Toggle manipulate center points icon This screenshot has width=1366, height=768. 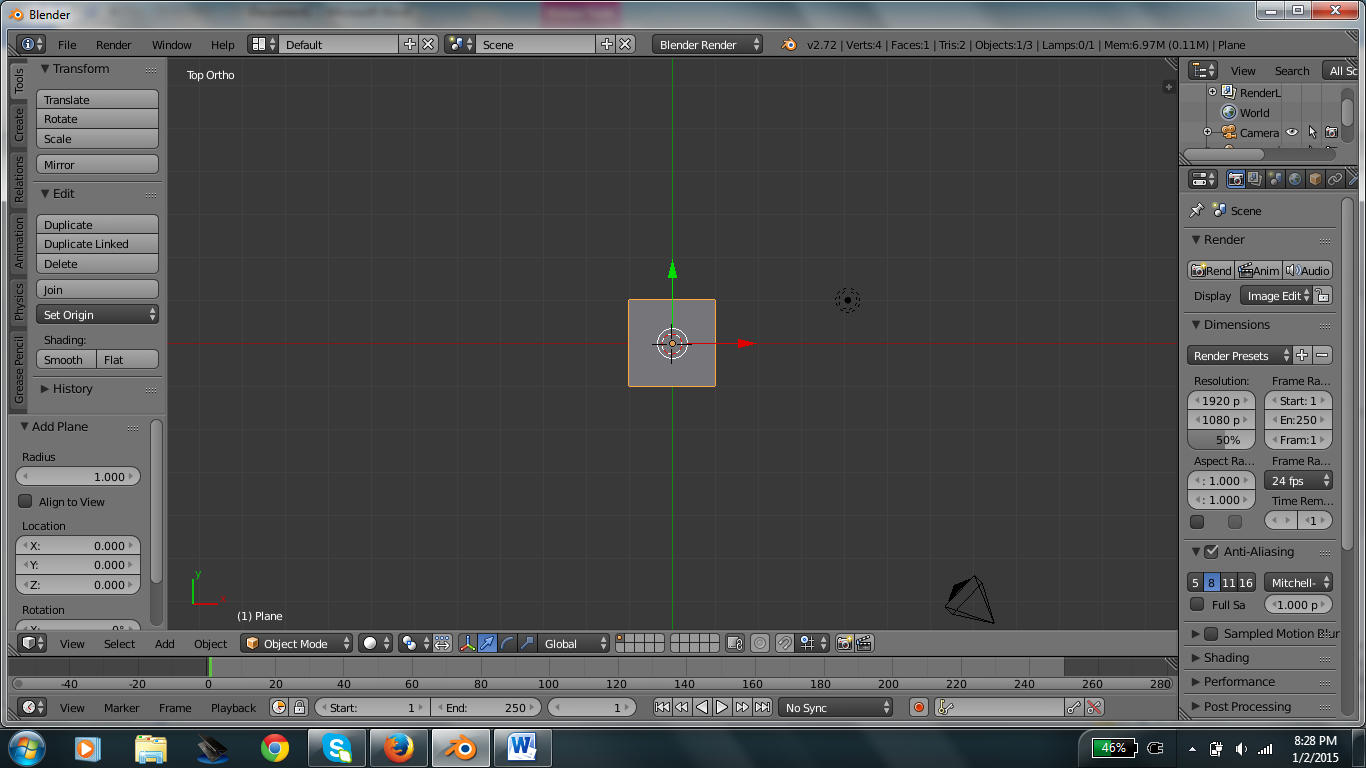[443, 644]
